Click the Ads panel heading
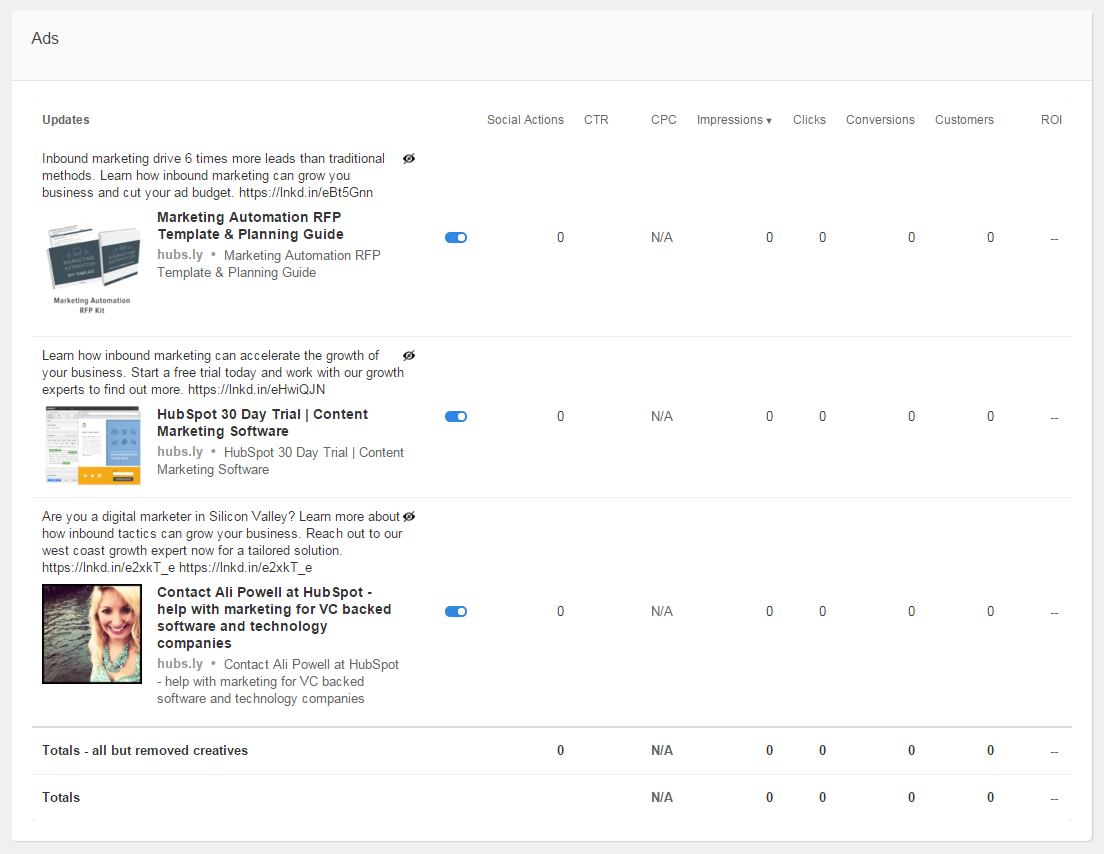This screenshot has width=1104, height=854. click(x=45, y=39)
